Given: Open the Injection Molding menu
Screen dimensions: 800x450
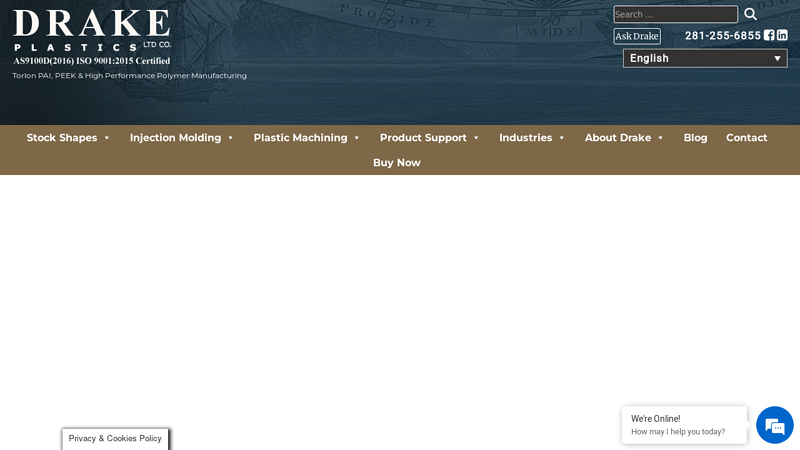Looking at the screenshot, I should tap(176, 138).
